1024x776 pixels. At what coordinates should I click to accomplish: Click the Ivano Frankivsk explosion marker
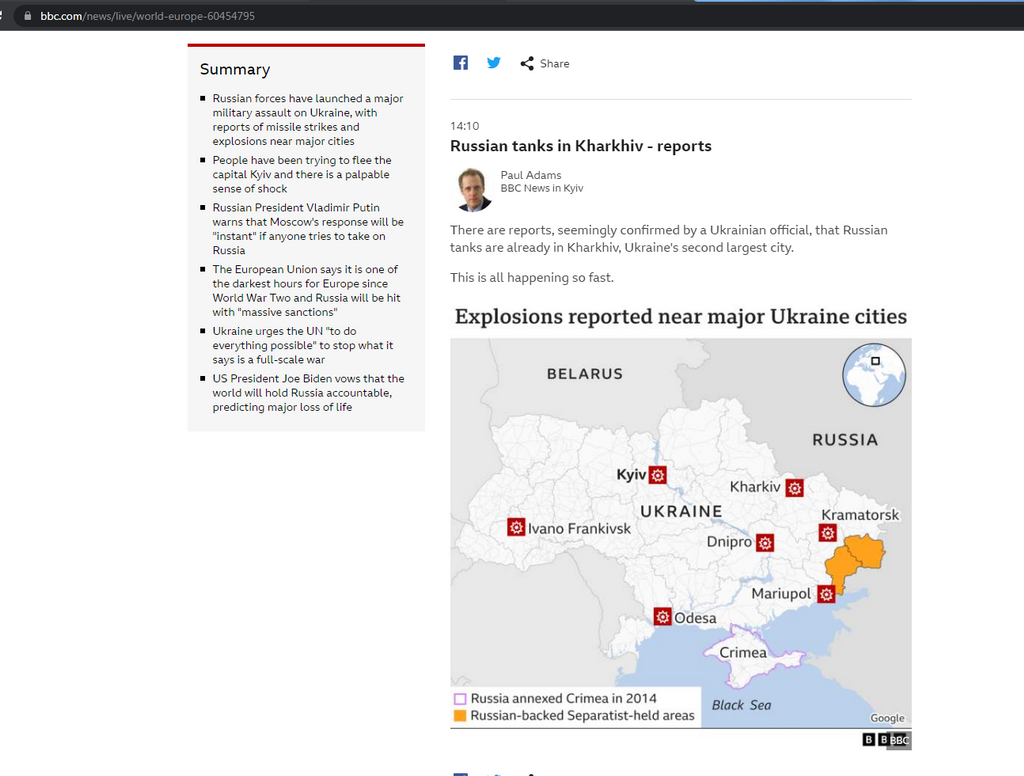[x=516, y=527]
